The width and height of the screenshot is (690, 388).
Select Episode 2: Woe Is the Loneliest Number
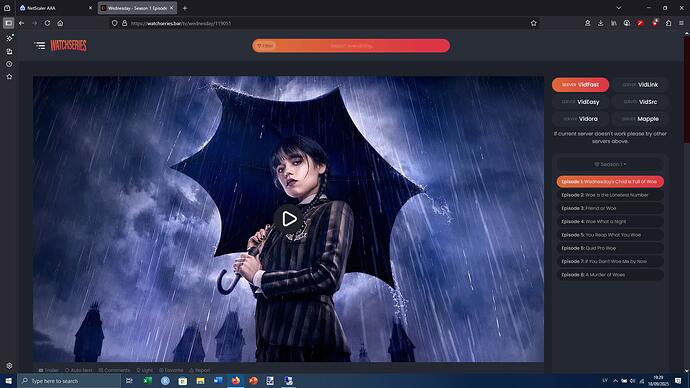610,195
